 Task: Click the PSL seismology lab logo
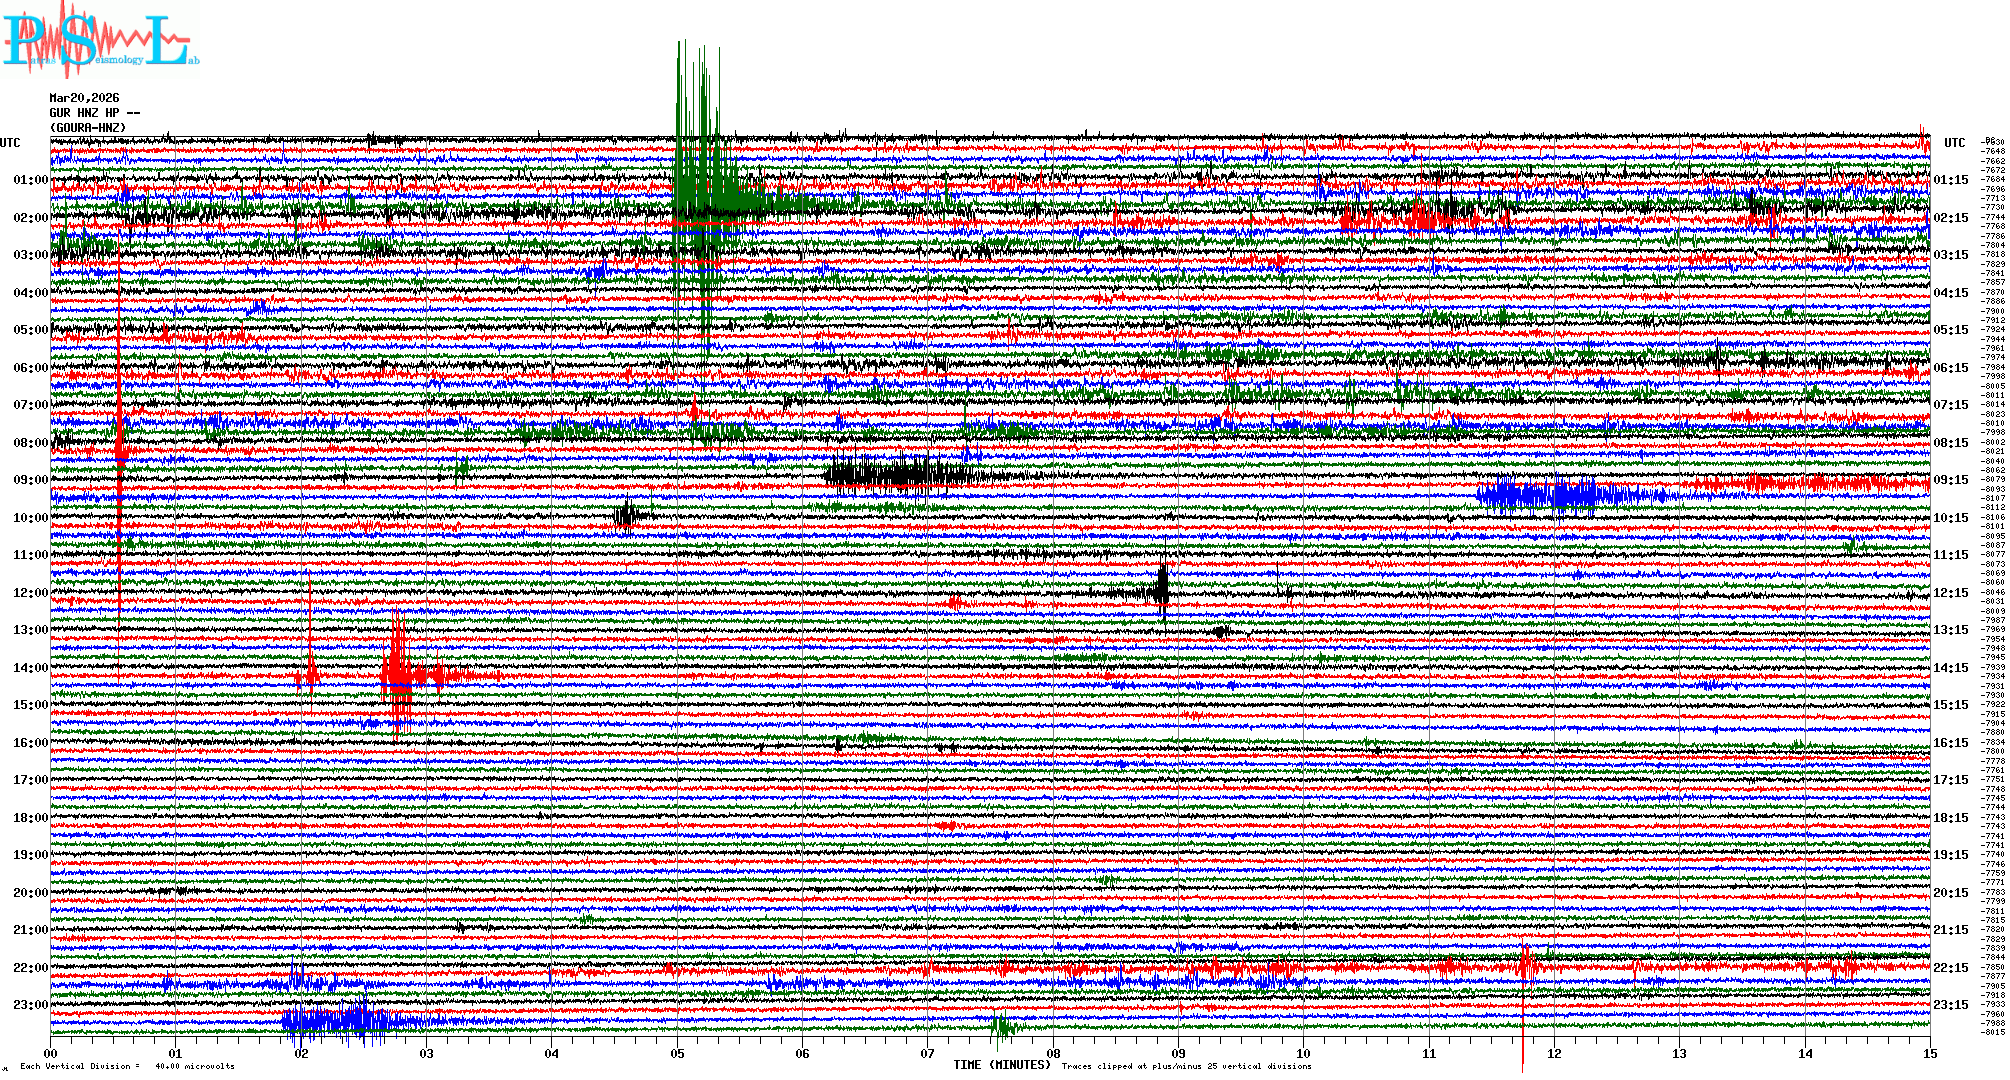tap(100, 42)
